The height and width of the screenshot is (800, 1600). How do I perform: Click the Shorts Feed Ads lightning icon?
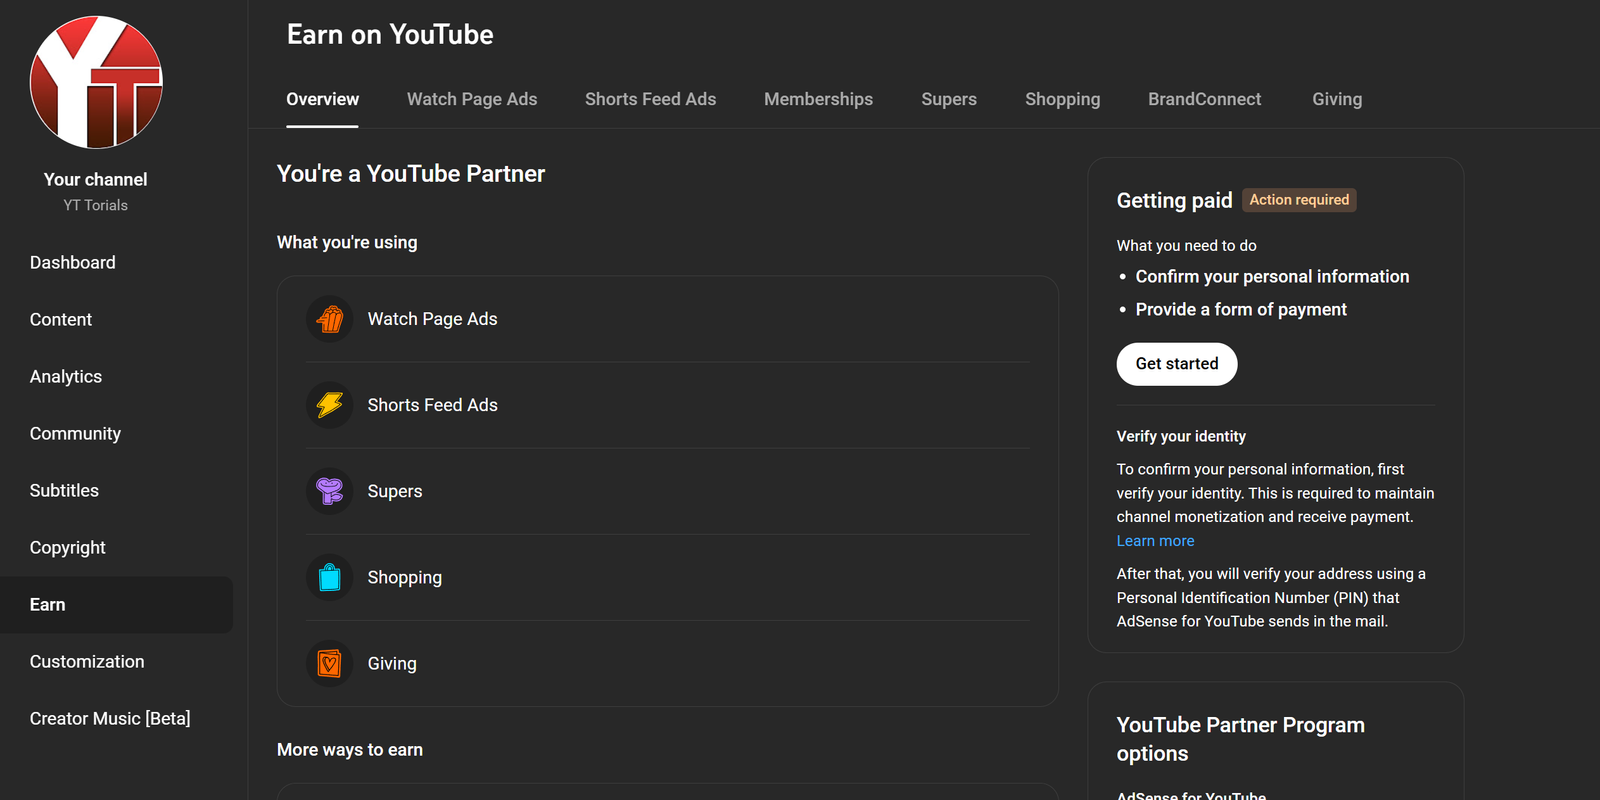(x=330, y=405)
